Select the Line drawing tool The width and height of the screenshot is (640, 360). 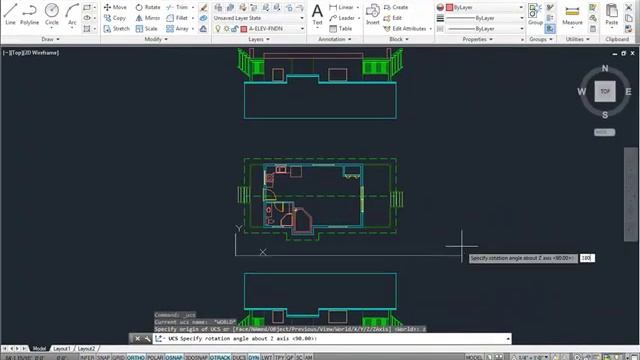tap(10, 14)
